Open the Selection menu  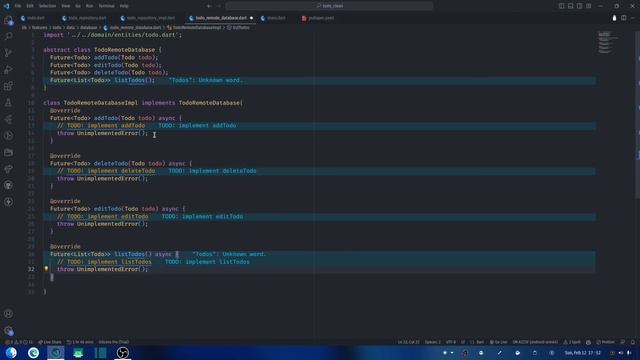47,6
